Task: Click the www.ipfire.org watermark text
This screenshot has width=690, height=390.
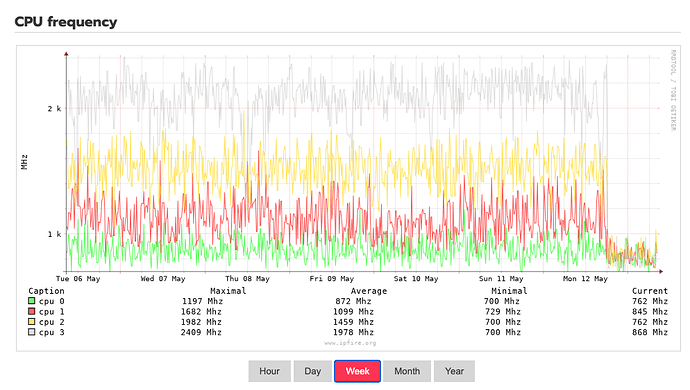Action: 350,343
